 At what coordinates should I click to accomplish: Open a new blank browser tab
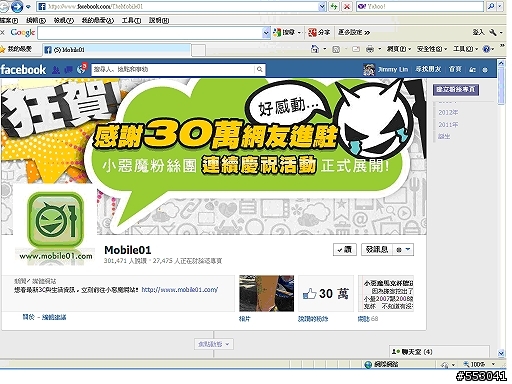click(198, 50)
